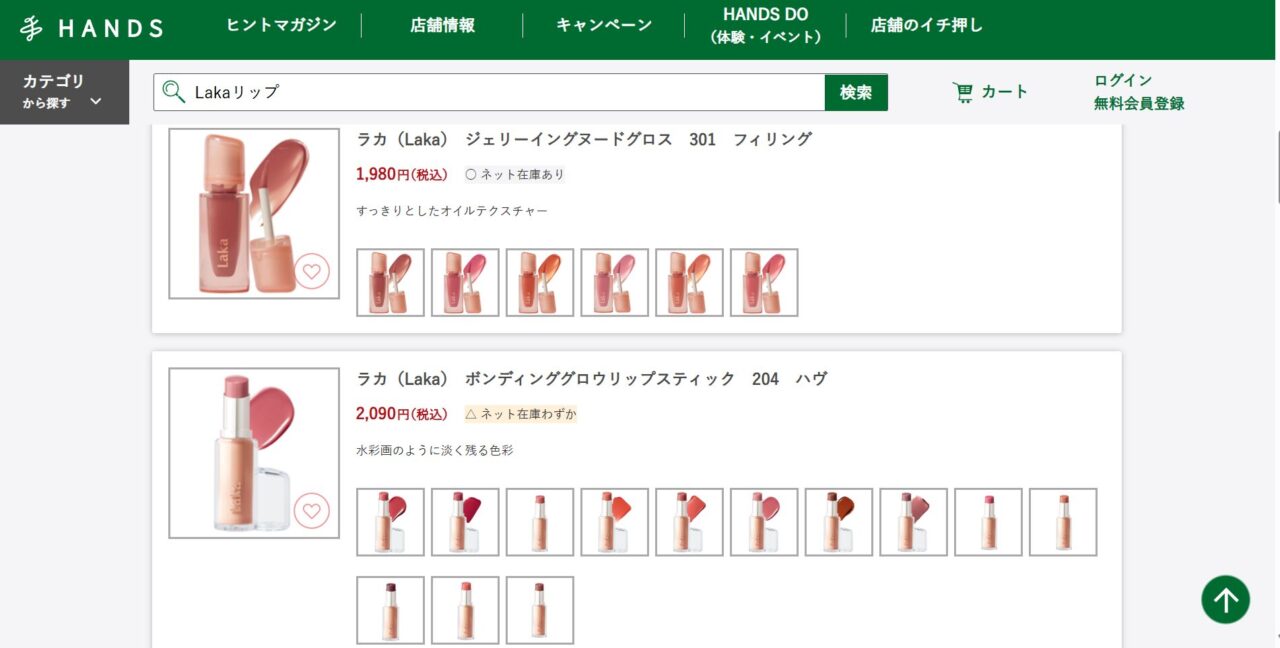This screenshot has height=648, width=1280.
Task: Select first color variant of Jellying Nude Gloss
Action: (390, 282)
